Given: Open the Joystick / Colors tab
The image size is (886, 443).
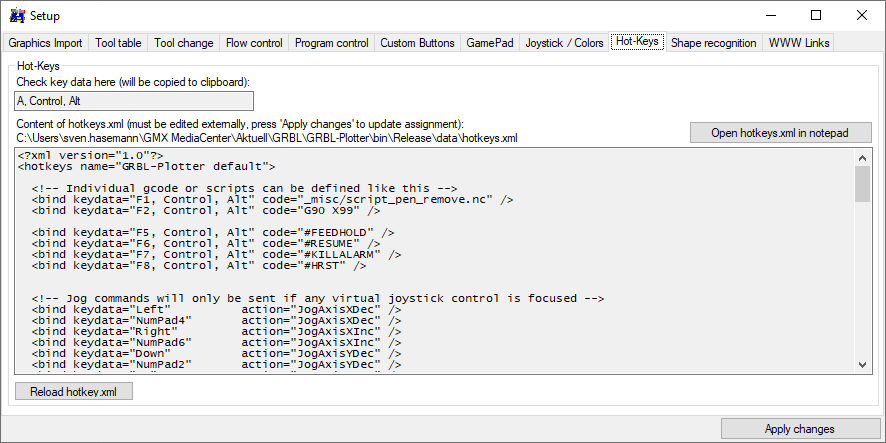Looking at the screenshot, I should (x=564, y=43).
